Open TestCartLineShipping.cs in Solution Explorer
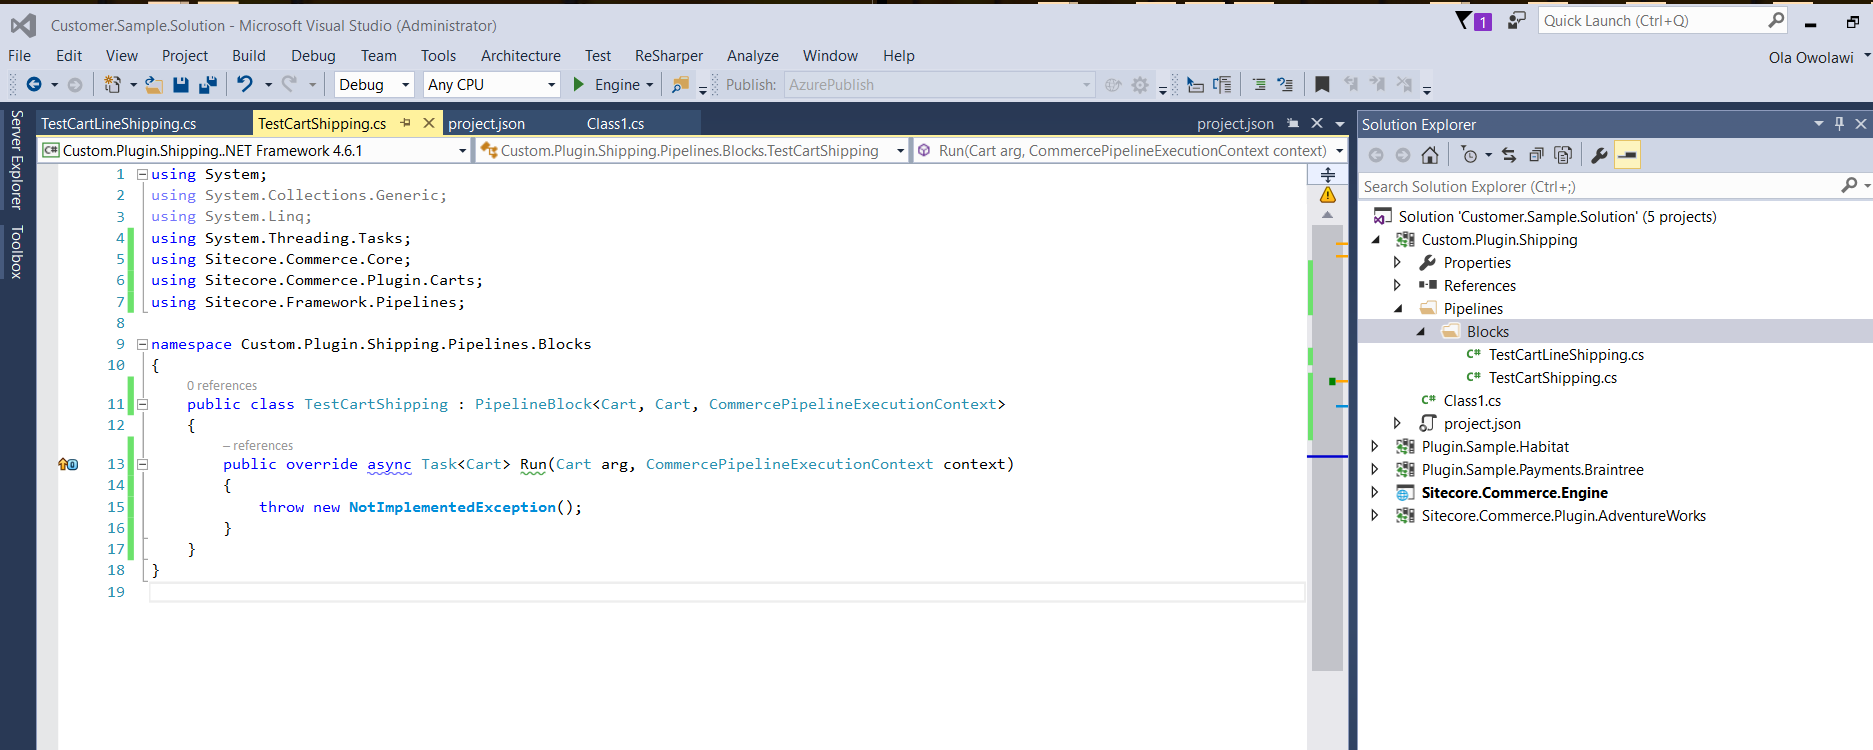The image size is (1873, 750). pos(1566,355)
